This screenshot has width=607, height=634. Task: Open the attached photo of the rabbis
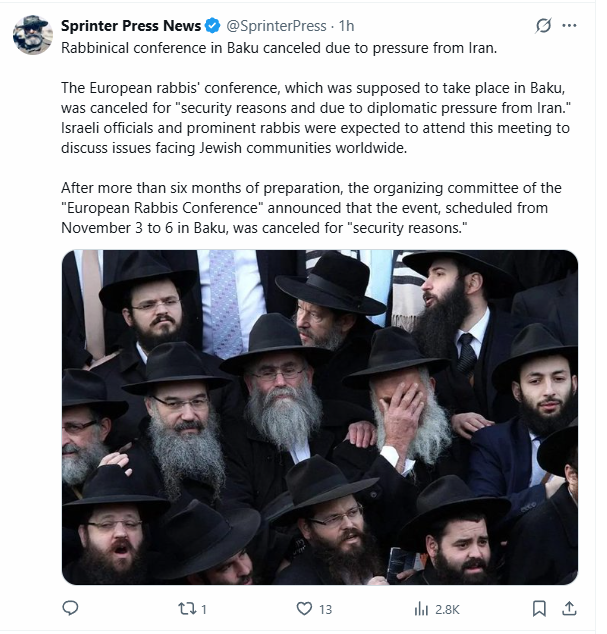[x=319, y=417]
